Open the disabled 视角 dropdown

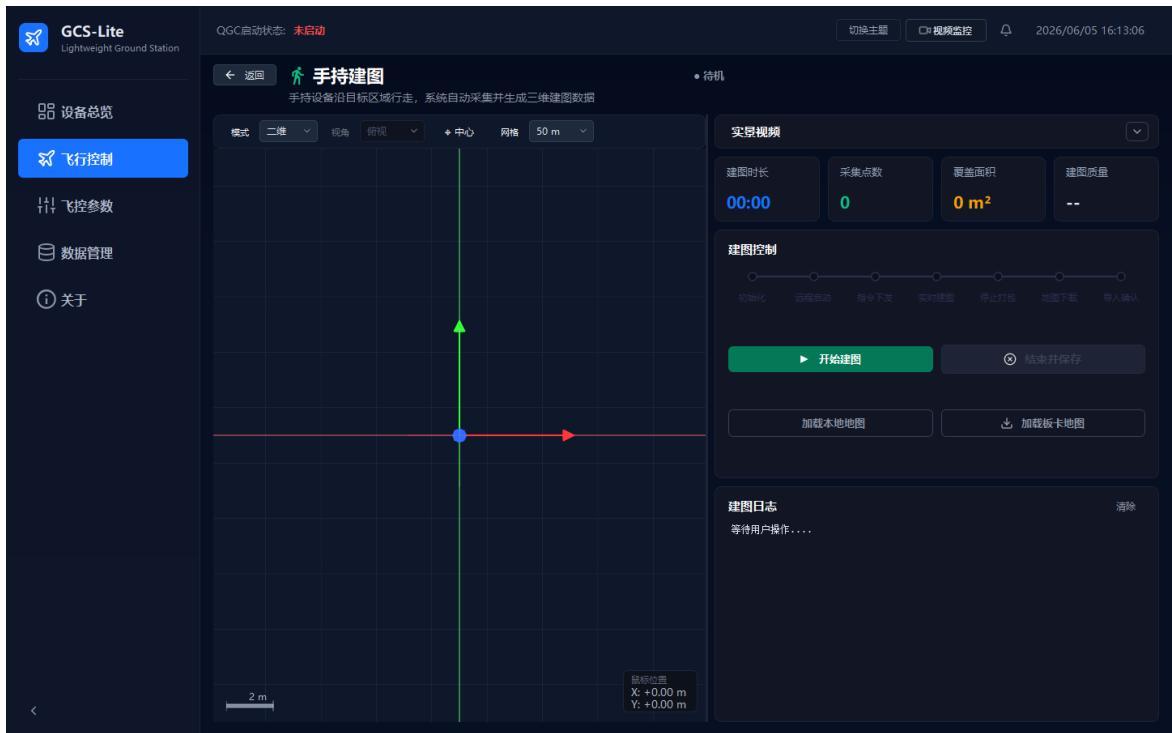point(392,132)
